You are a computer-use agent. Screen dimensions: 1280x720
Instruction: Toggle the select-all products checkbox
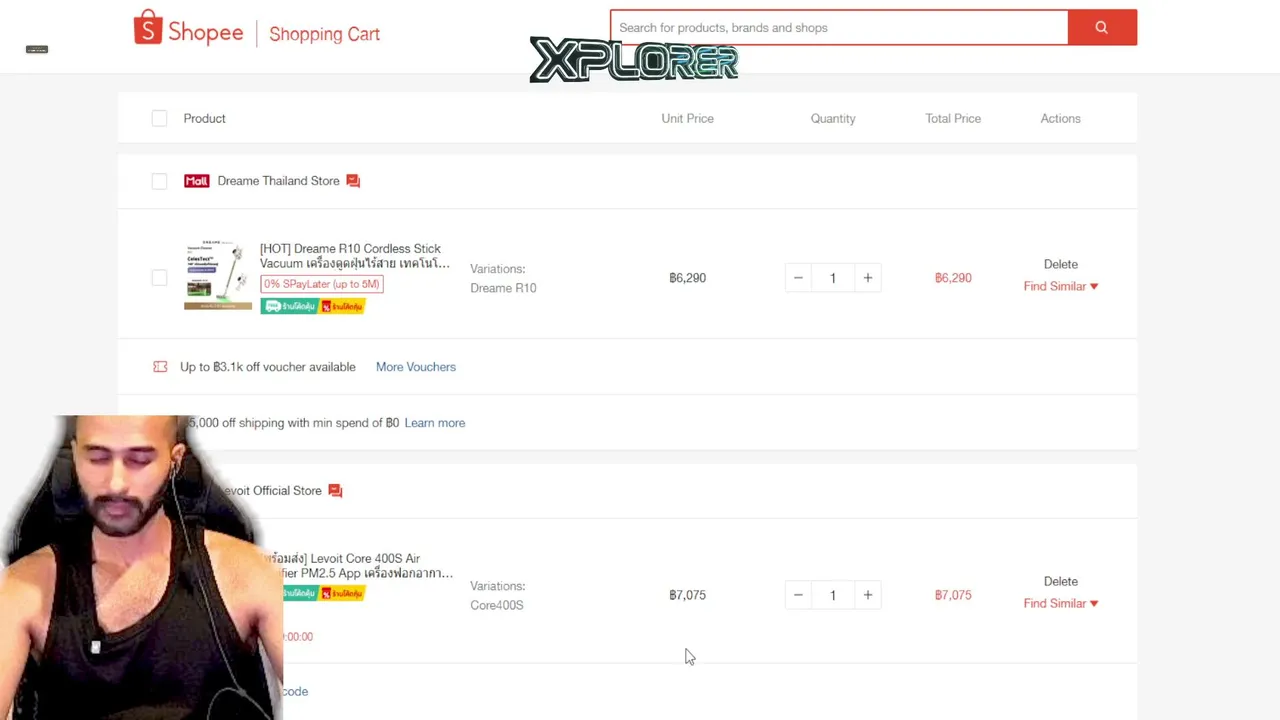click(x=160, y=119)
